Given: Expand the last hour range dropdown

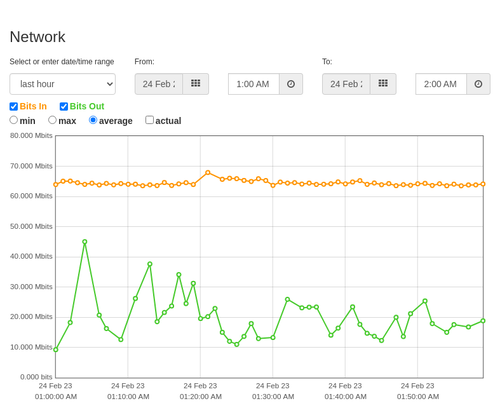Looking at the screenshot, I should 63,84.
